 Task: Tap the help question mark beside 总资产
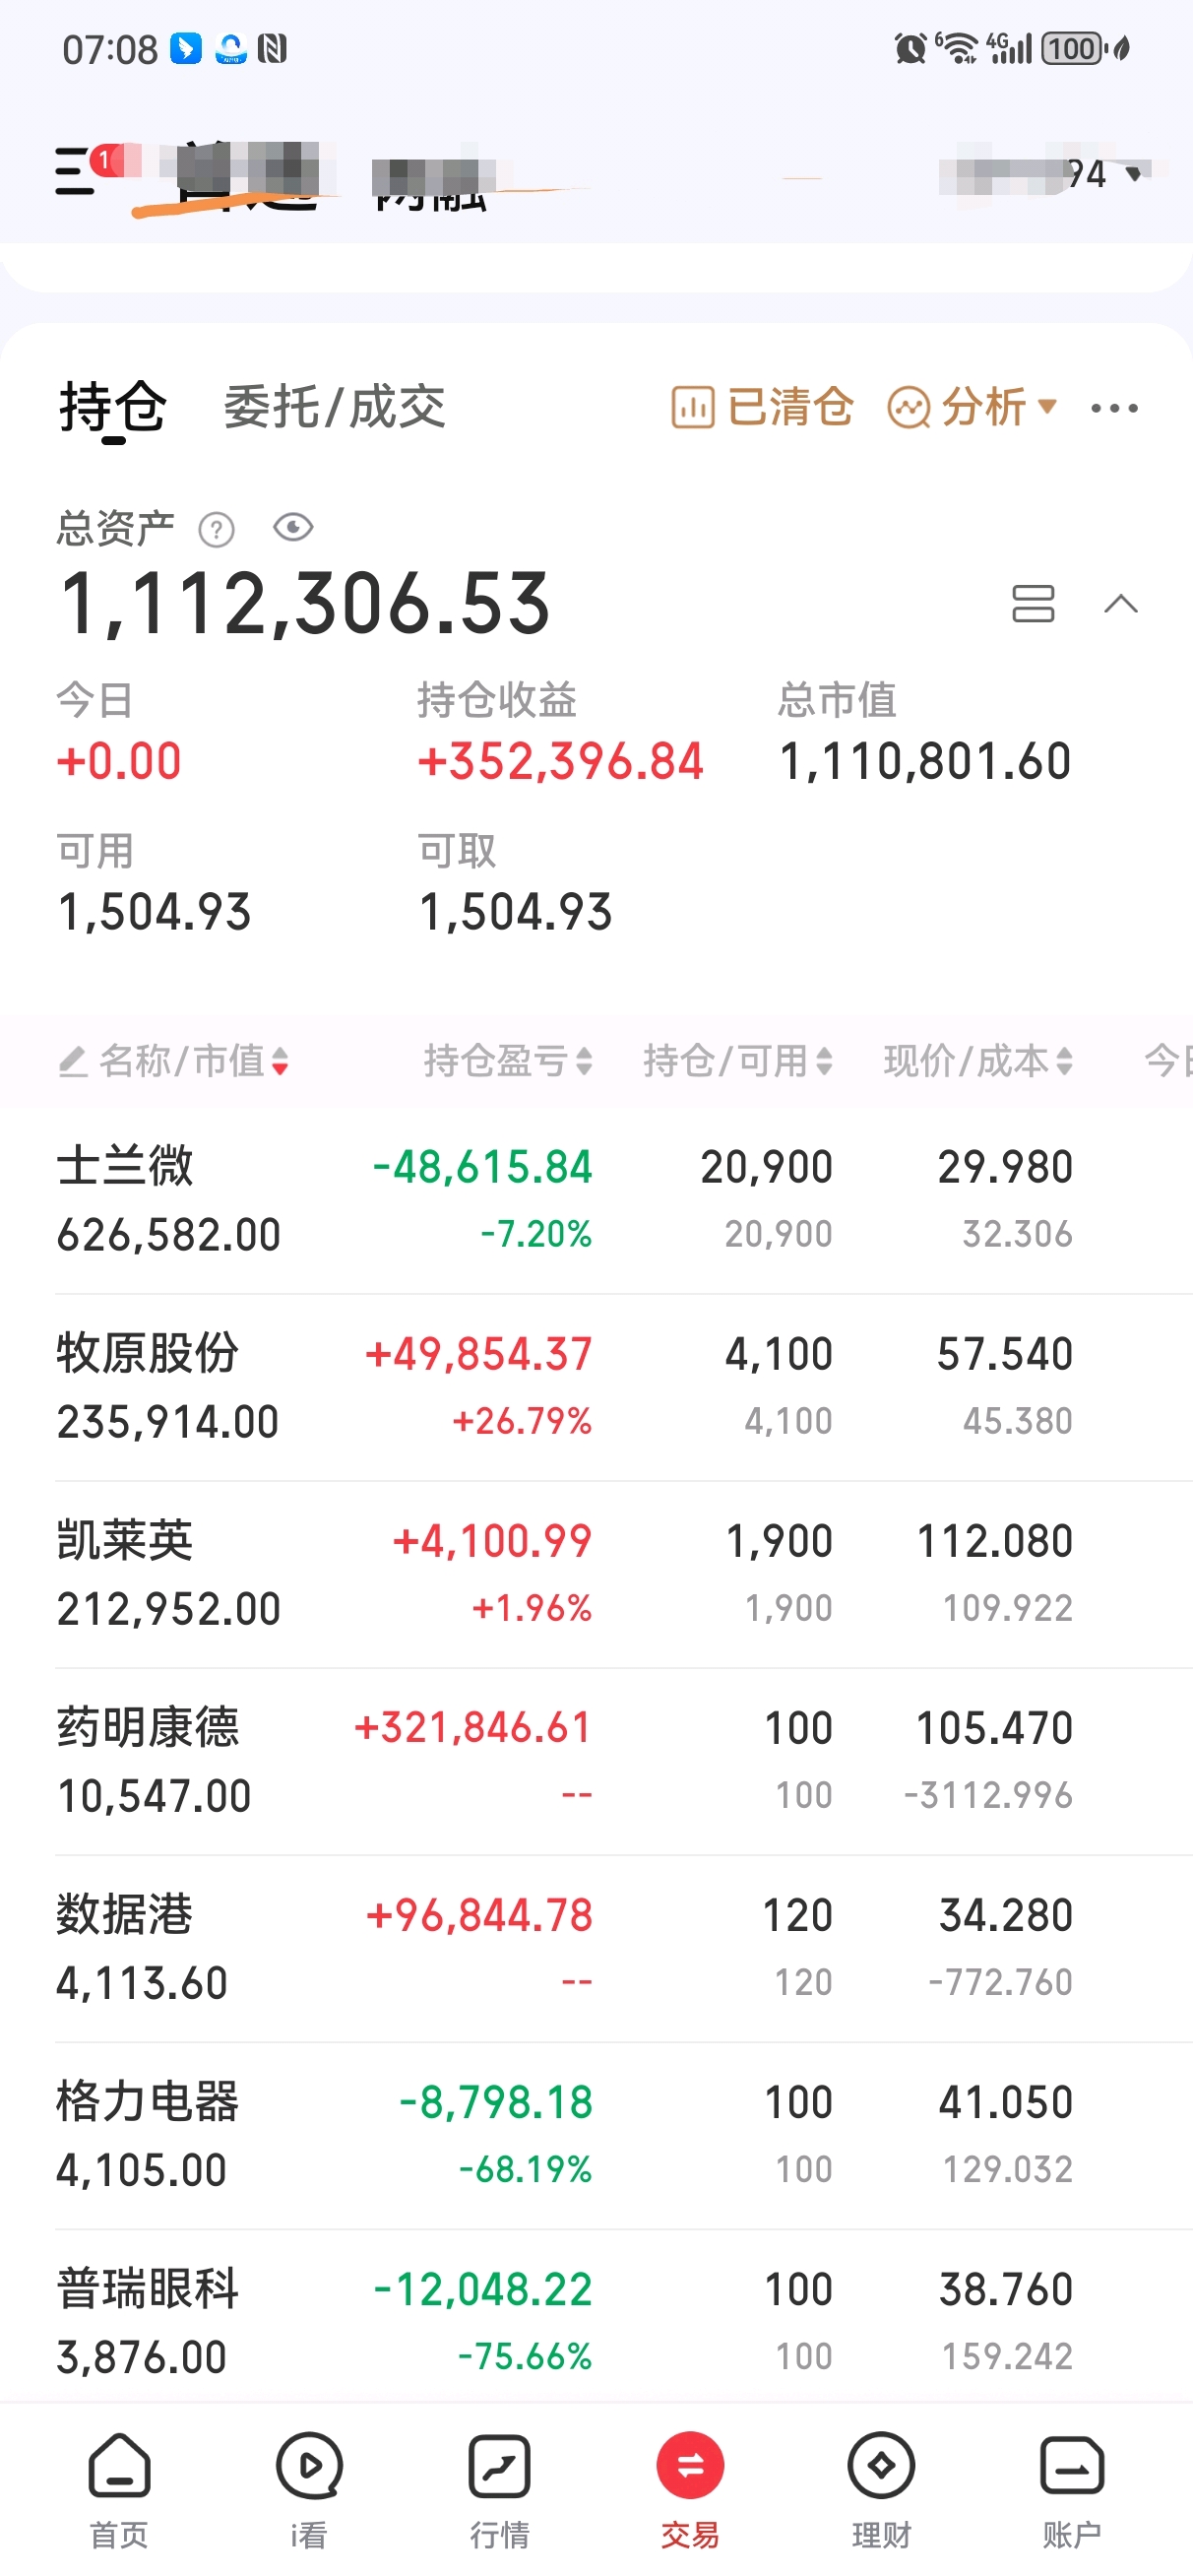pos(216,529)
